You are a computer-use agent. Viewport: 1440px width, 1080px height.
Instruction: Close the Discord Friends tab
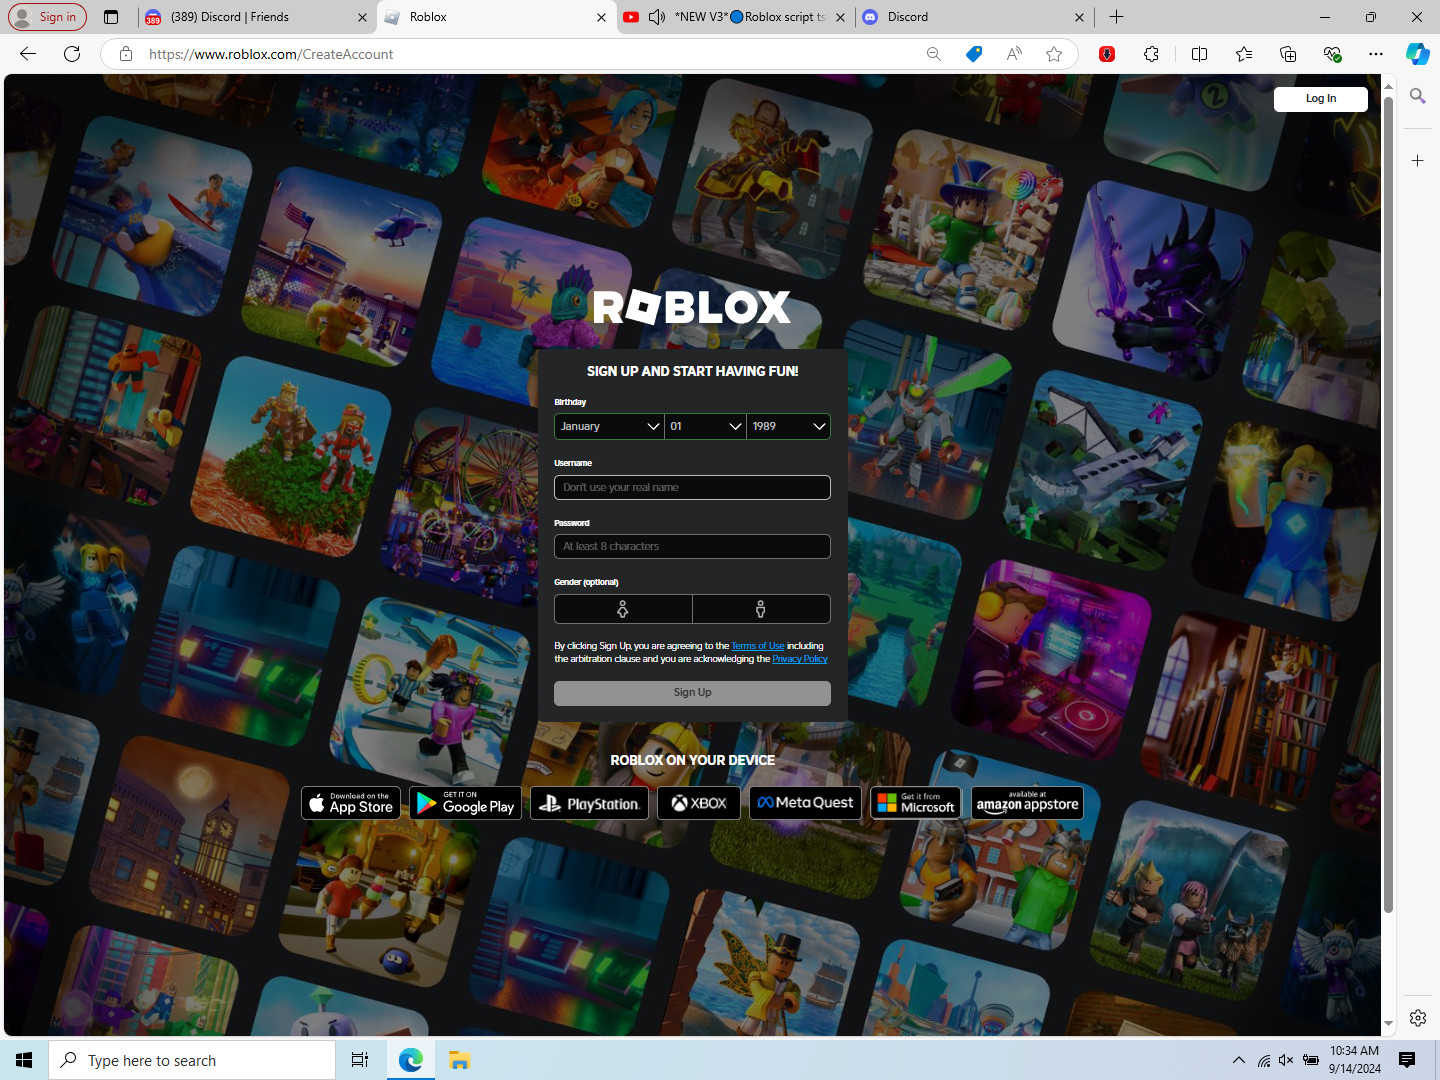click(x=362, y=17)
